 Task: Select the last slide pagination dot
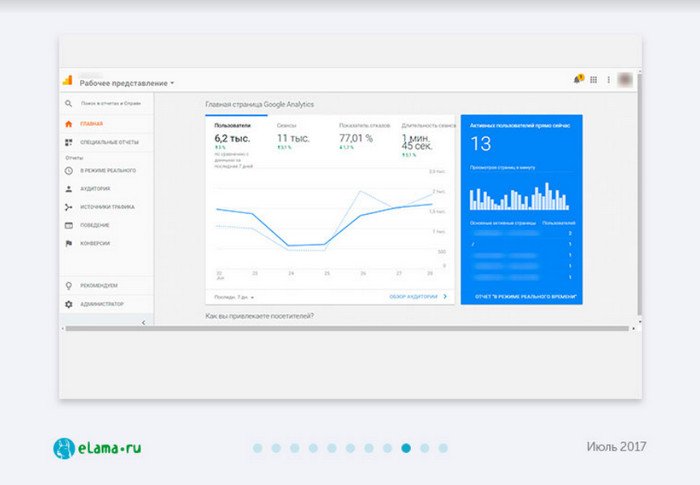(443, 448)
